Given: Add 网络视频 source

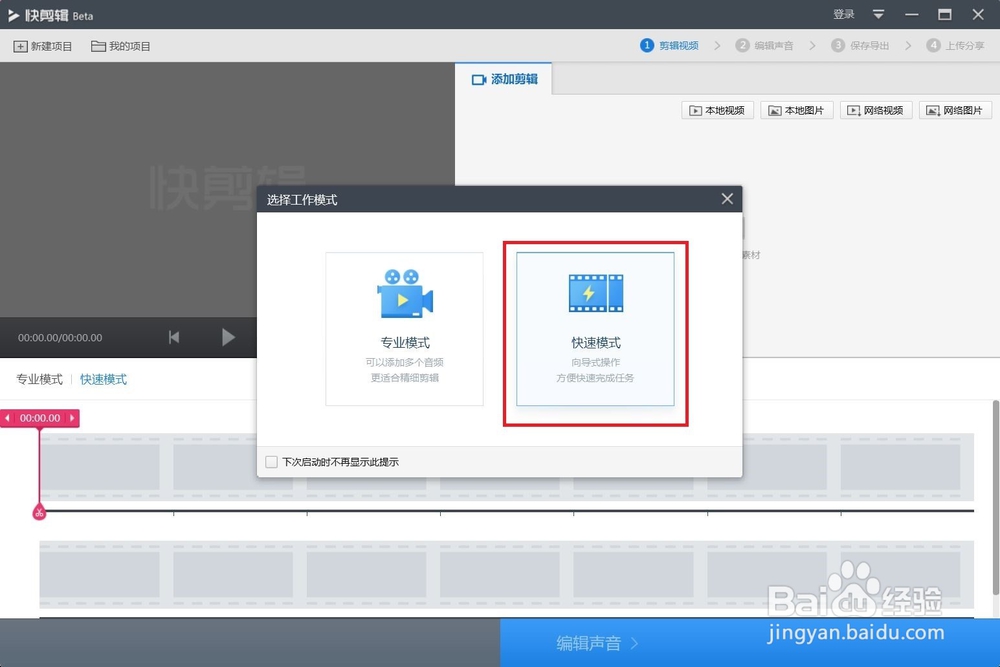Looking at the screenshot, I should point(876,110).
